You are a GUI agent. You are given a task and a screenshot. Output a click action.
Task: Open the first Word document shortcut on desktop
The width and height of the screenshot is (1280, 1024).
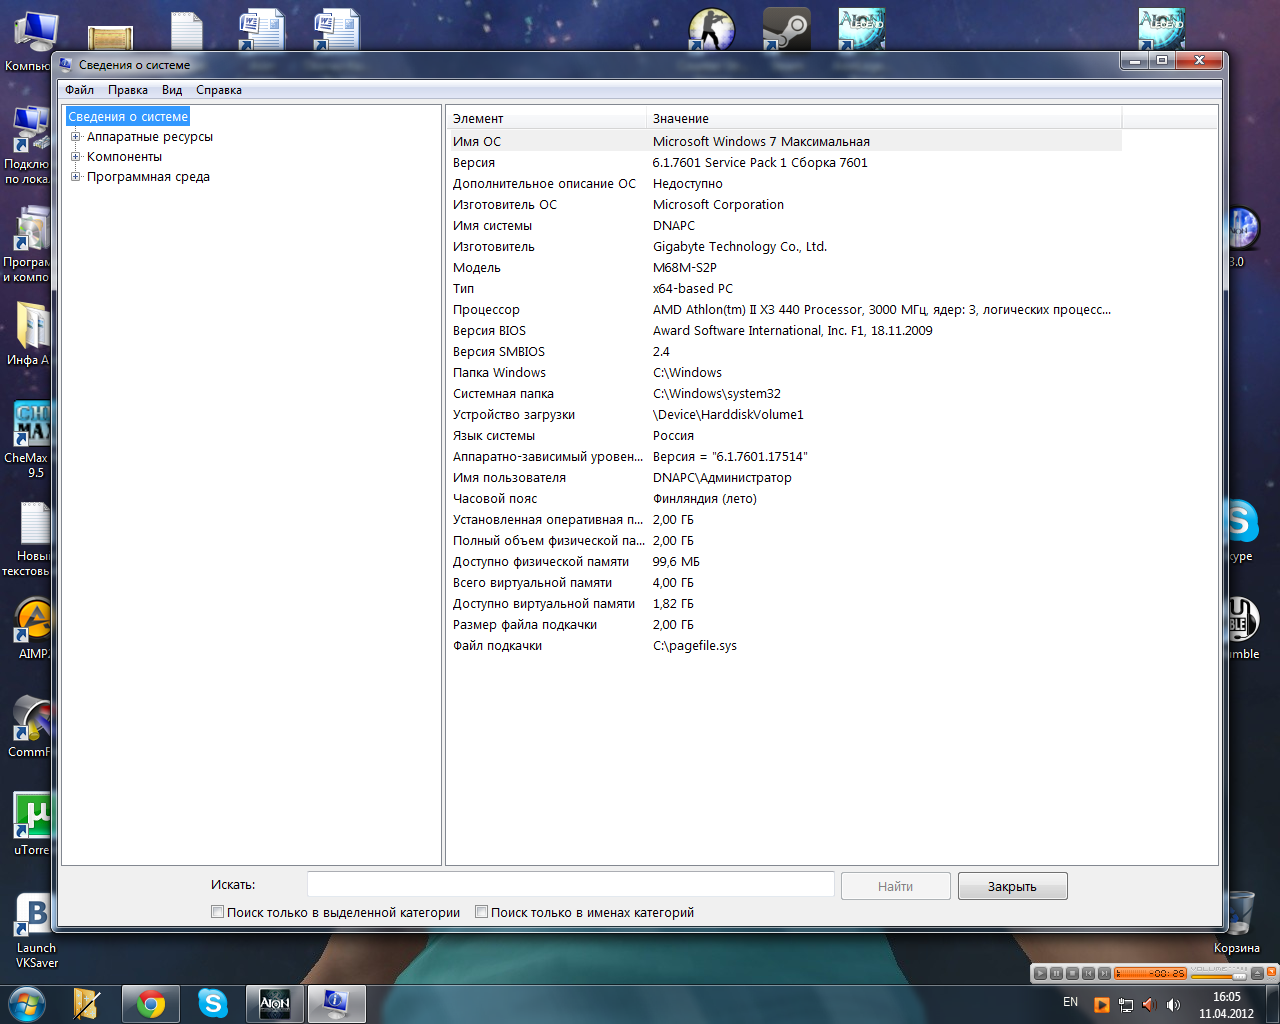[261, 29]
